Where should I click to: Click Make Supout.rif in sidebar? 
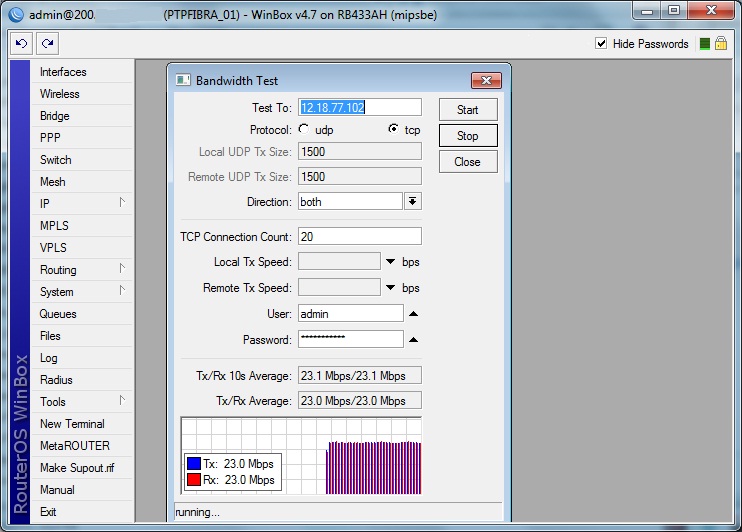[81, 468]
